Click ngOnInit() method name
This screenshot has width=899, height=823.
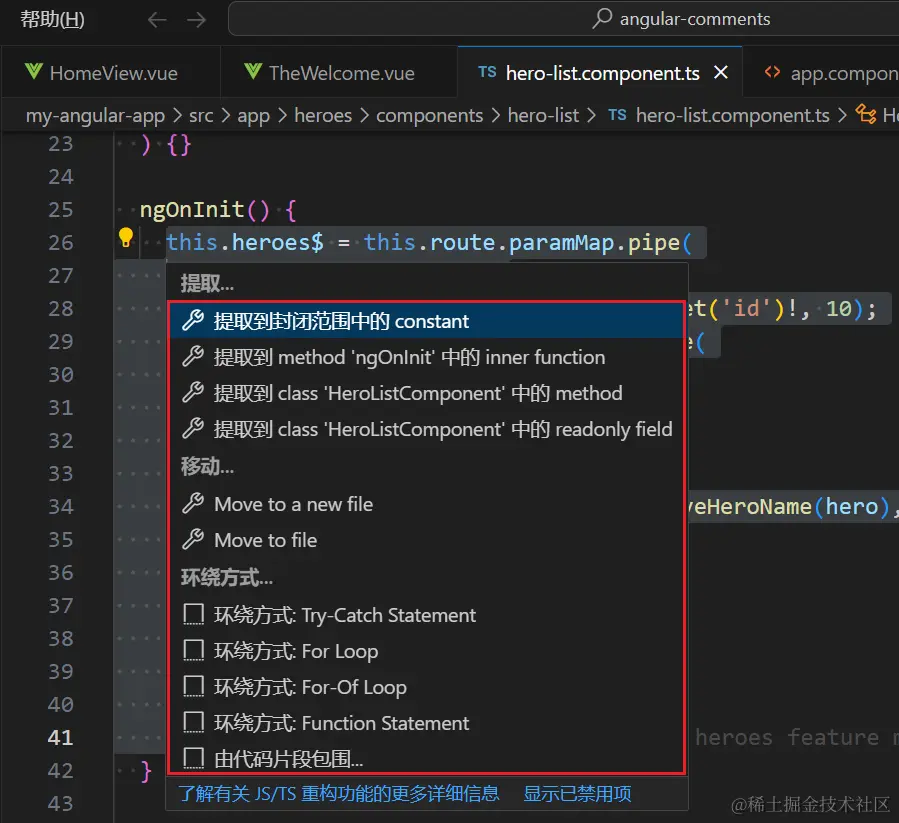click(204, 209)
